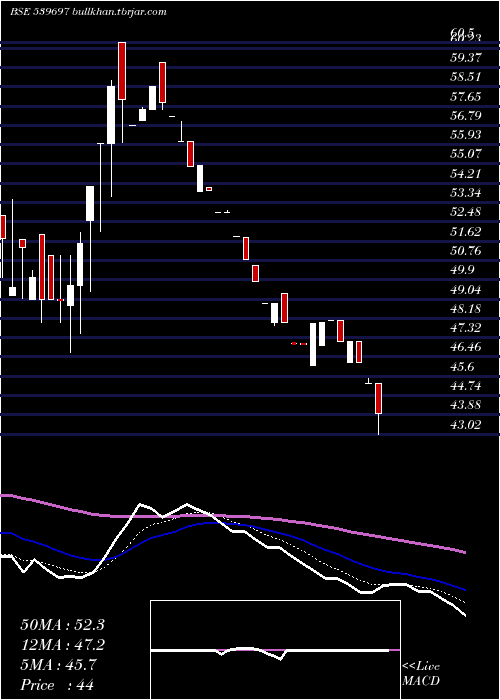
Task: Click the 55.07 price axis label
Action: (465, 154)
